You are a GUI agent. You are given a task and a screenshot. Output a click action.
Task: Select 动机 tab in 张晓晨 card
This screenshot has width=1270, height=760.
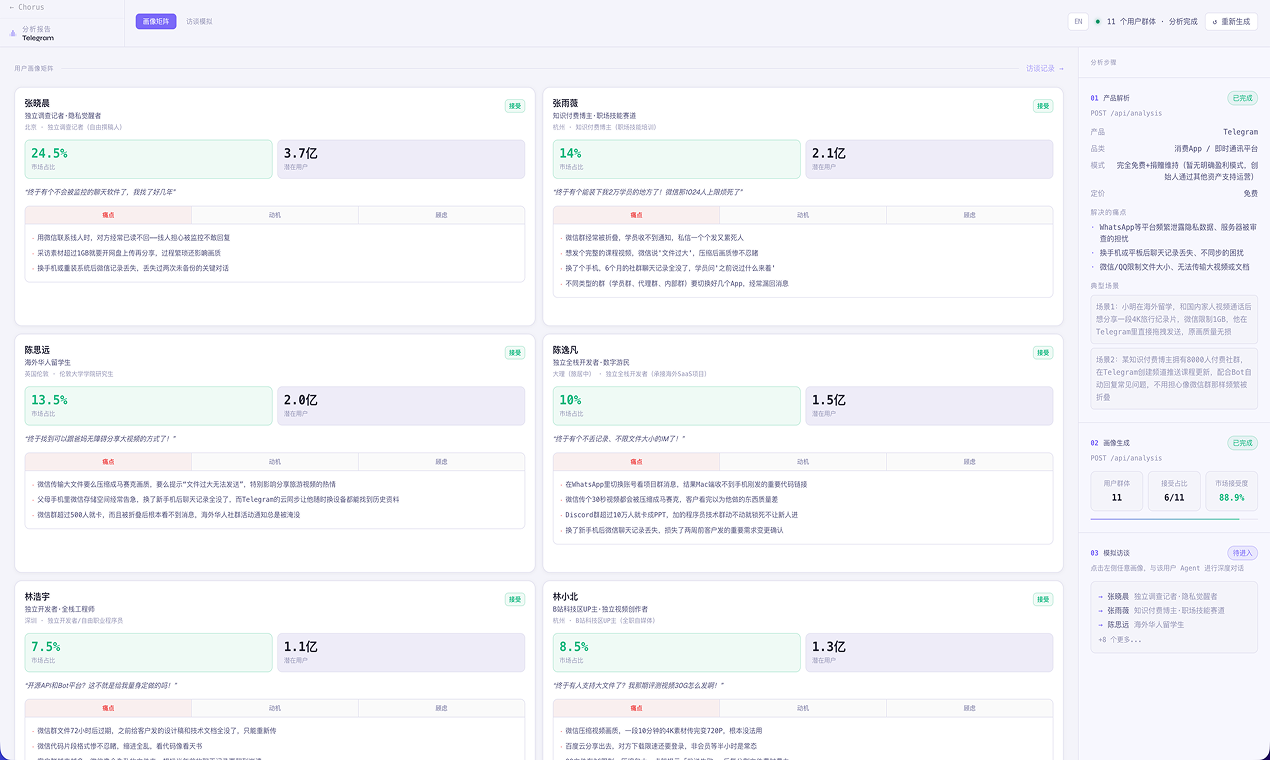275,215
